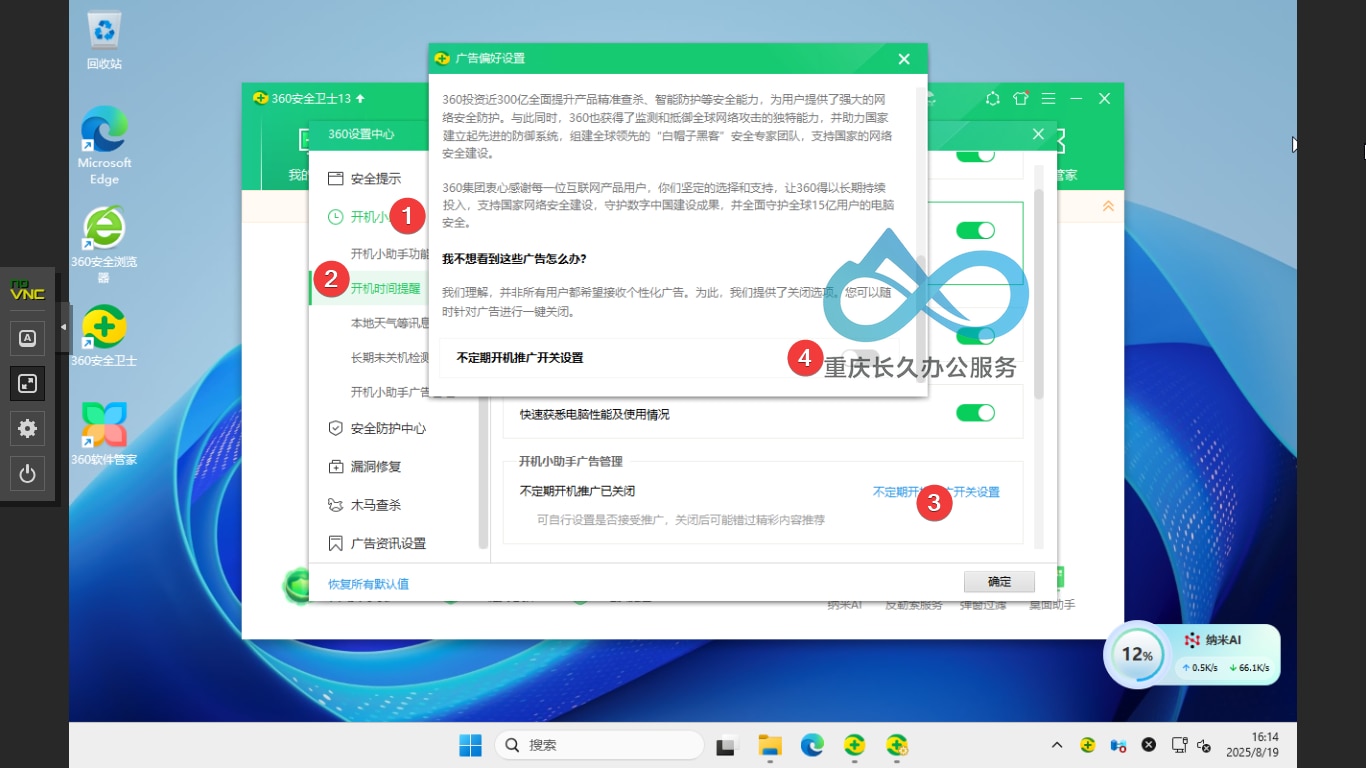Open Recycle Bin desktop icon
The height and width of the screenshot is (768, 1366).
[x=104, y=41]
